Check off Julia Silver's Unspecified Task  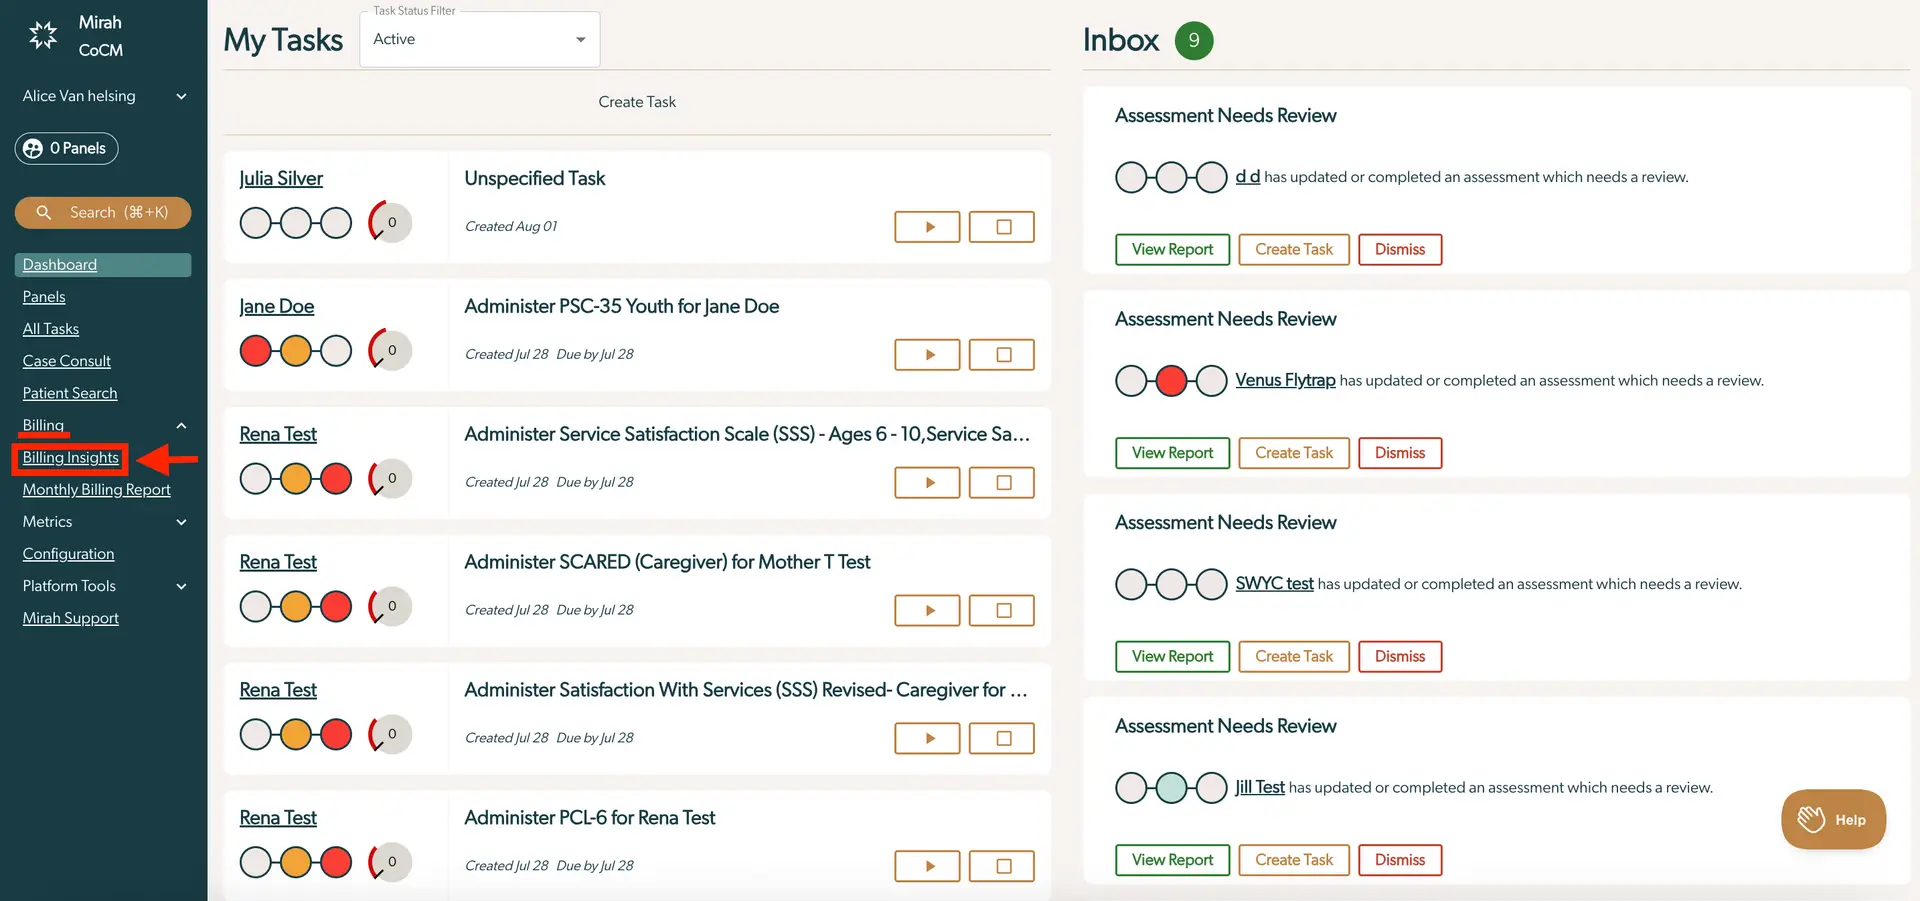point(1001,226)
